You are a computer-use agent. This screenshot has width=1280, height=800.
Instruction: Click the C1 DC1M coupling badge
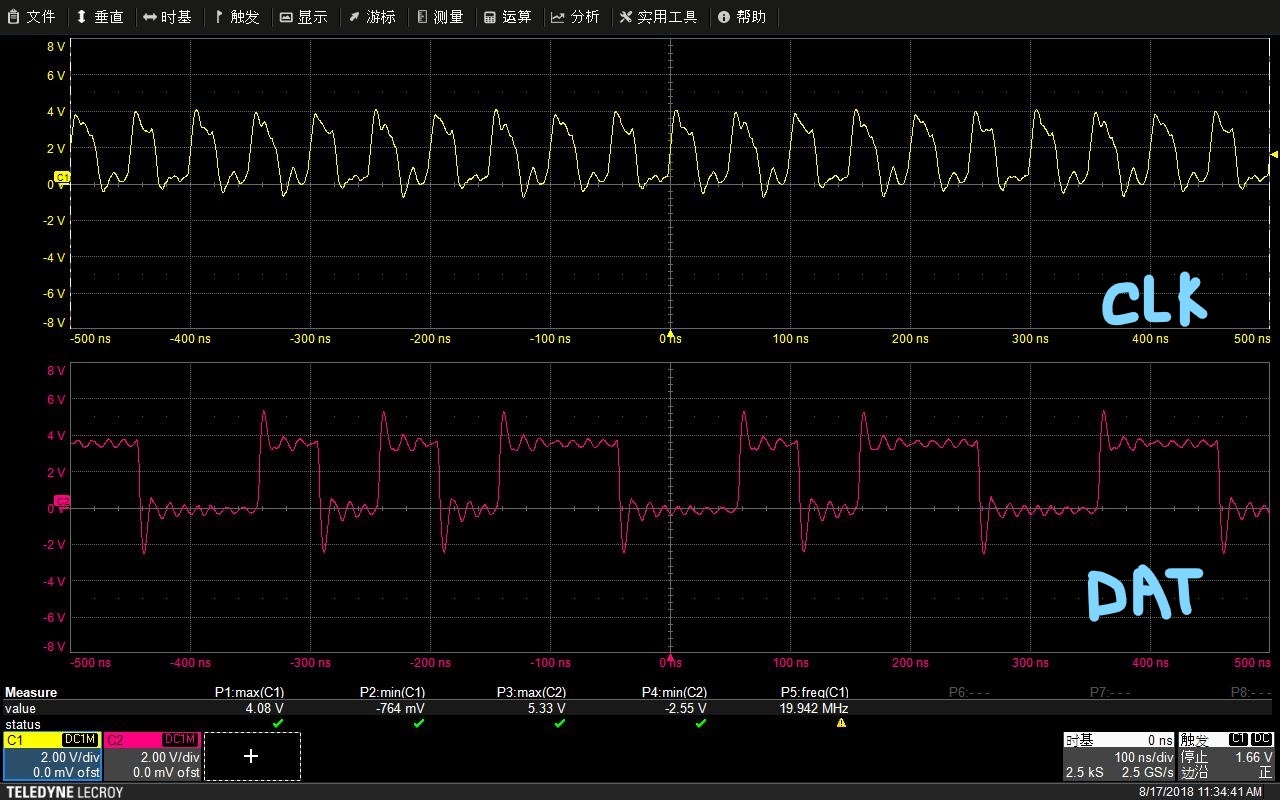[x=80, y=739]
